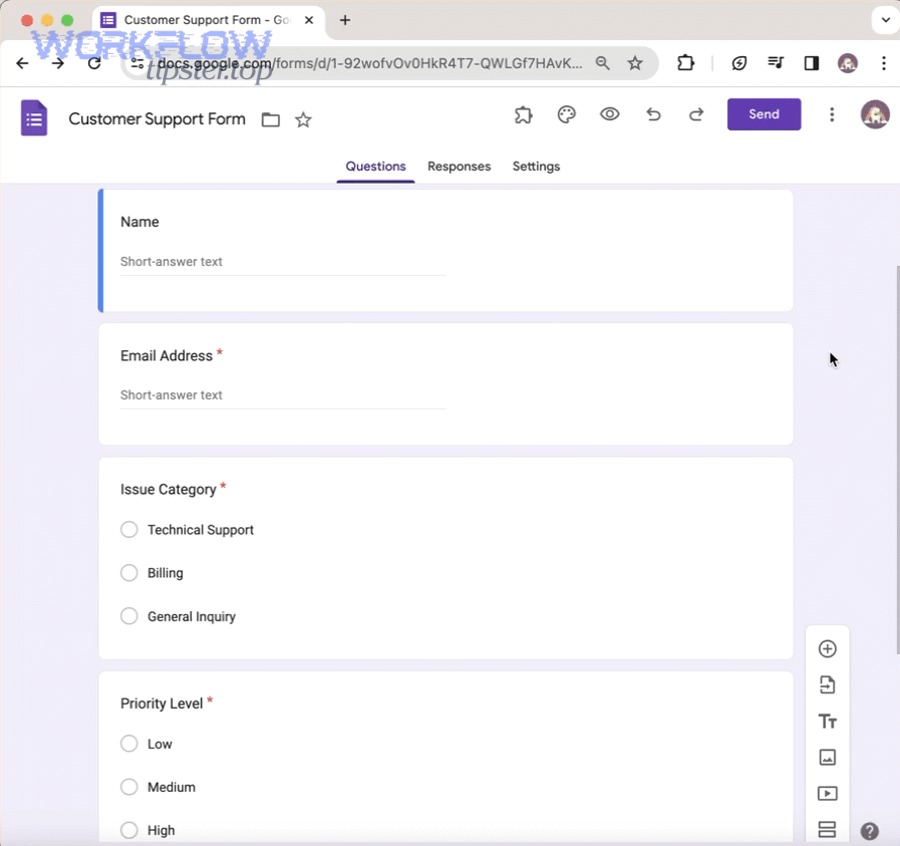Import questions from another form
Image resolution: width=900 pixels, height=846 pixels.
827,684
